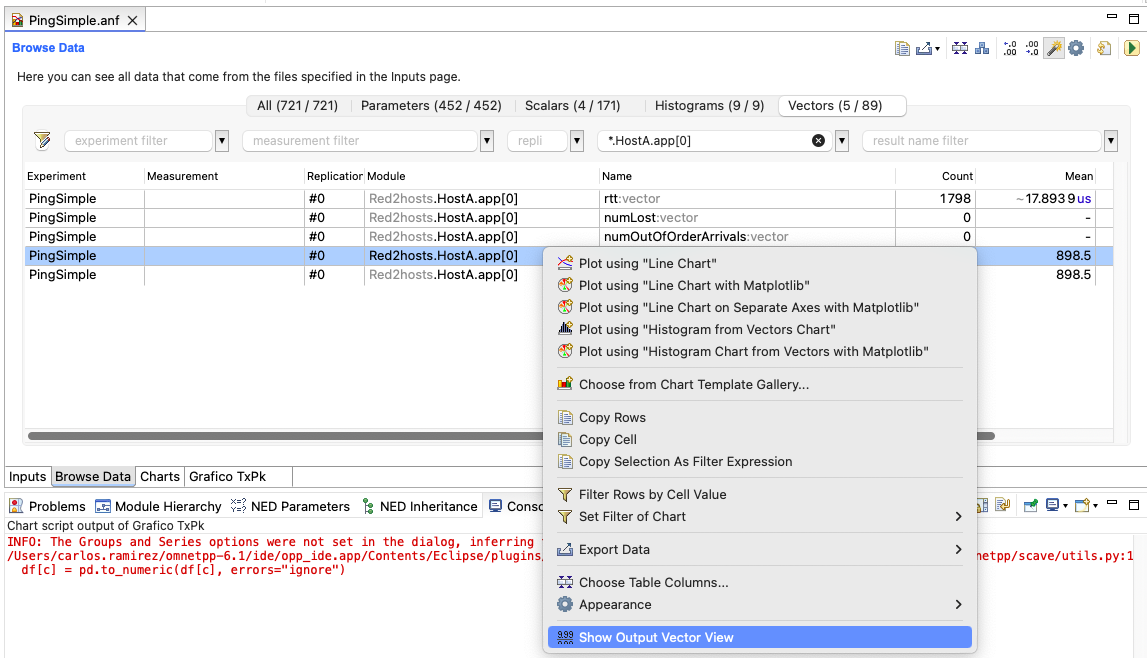Click the green play arrow toolbar icon
The width and height of the screenshot is (1147, 658).
[x=1131, y=48]
